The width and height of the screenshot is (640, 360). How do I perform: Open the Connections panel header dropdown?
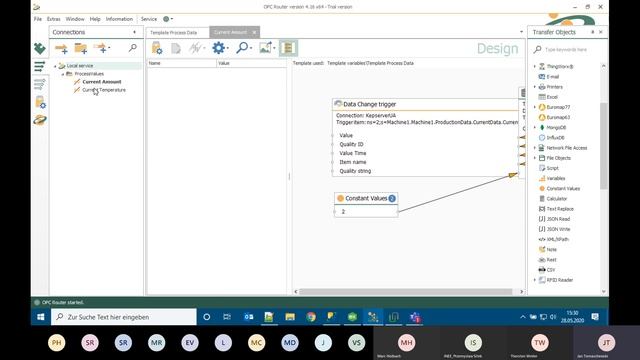(134, 32)
